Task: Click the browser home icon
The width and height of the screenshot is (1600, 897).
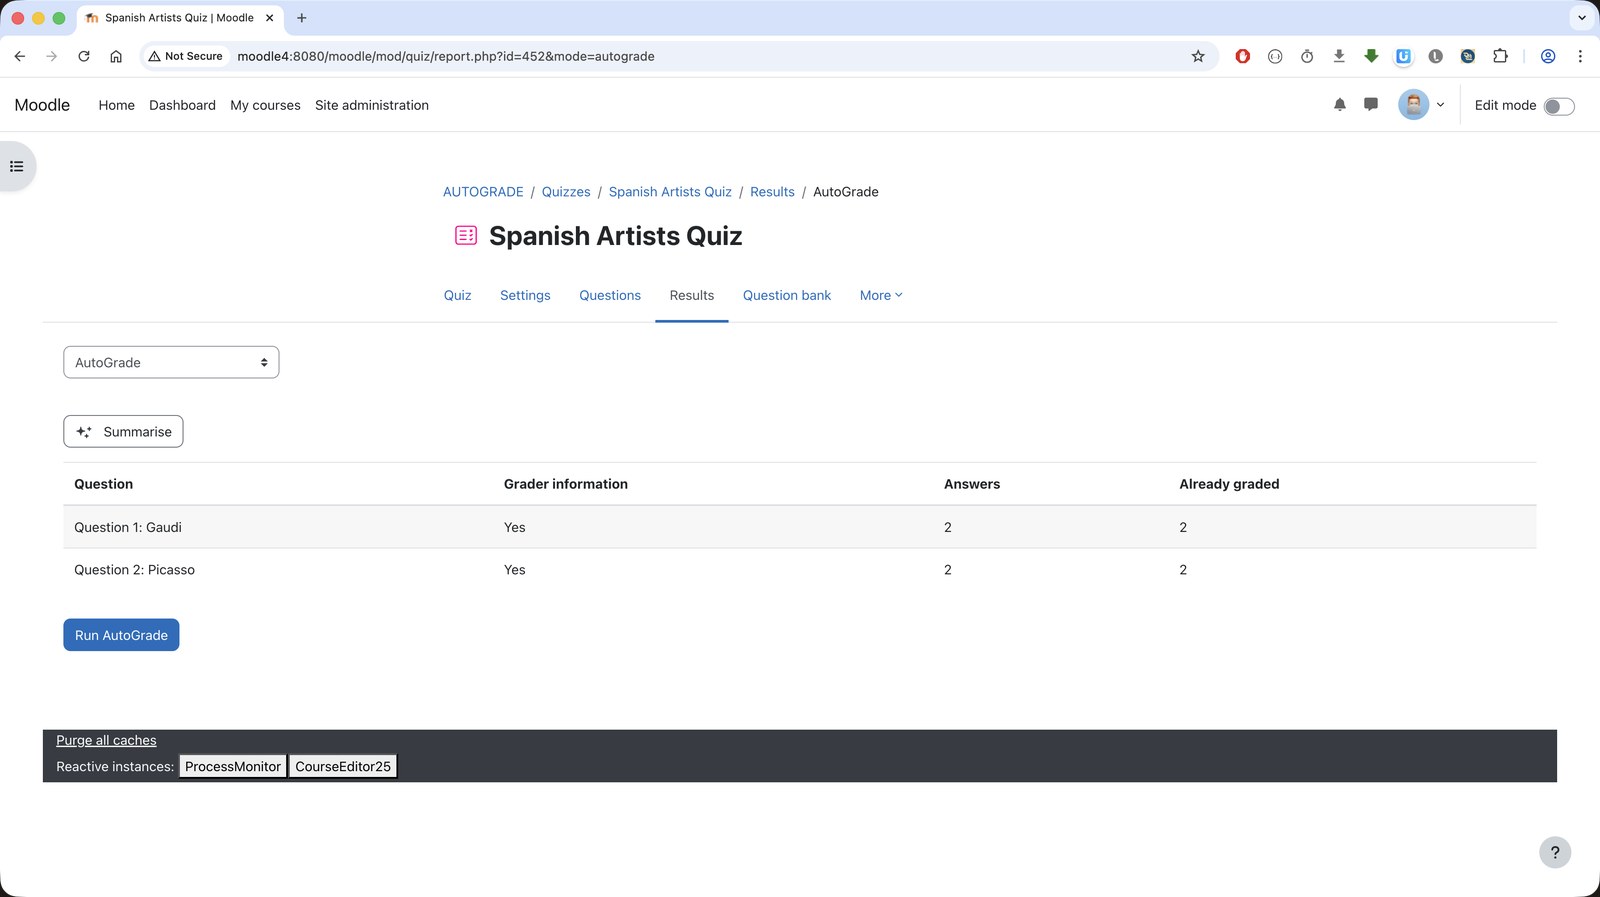Action: pos(116,56)
